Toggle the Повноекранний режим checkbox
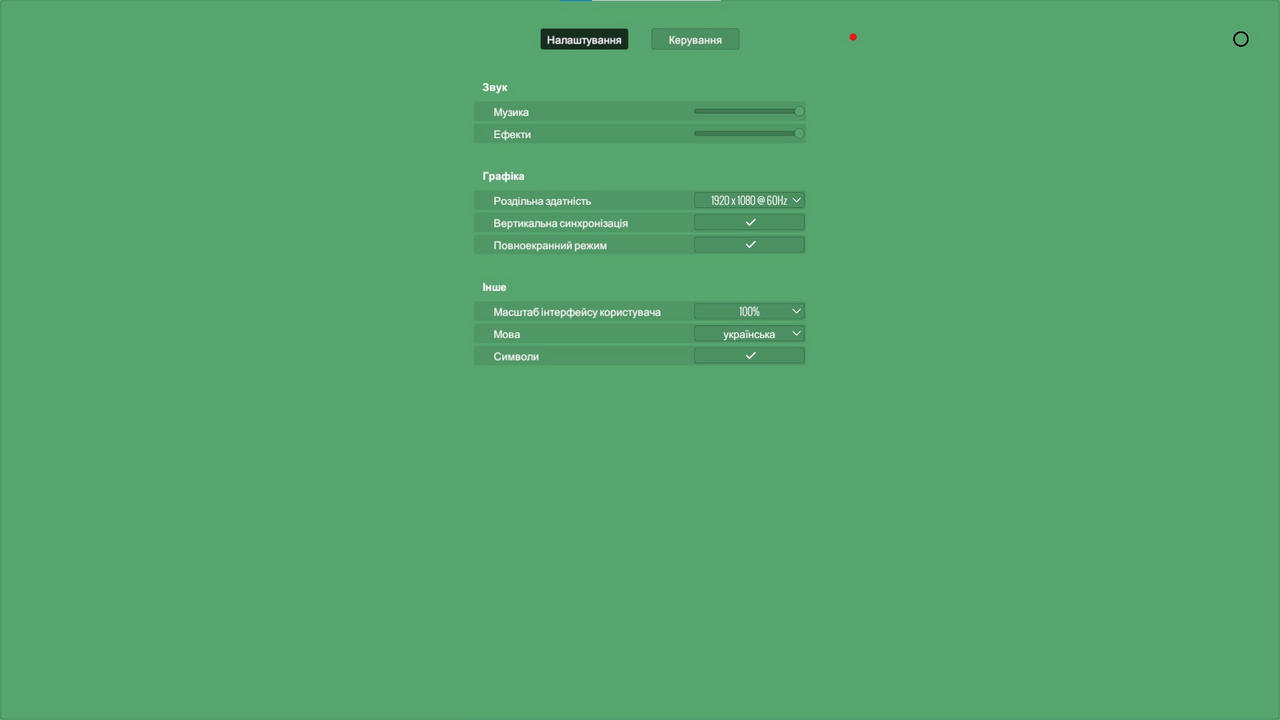The width and height of the screenshot is (1280, 720). click(x=749, y=245)
